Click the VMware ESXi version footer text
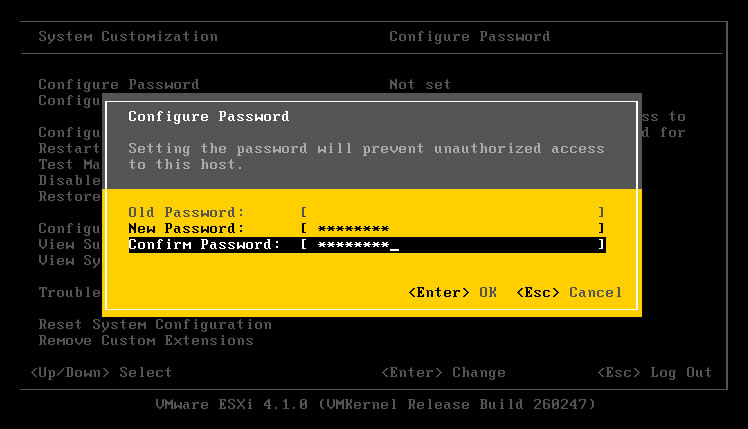 click(x=375, y=404)
